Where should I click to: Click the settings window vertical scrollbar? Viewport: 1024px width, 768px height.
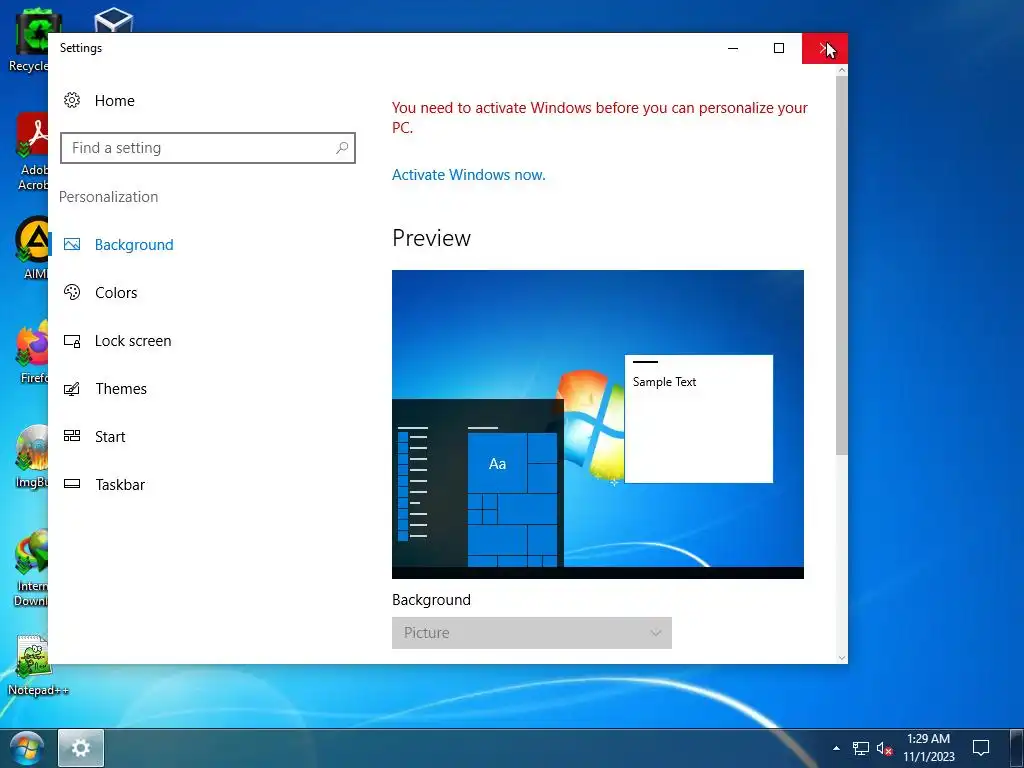(842, 266)
